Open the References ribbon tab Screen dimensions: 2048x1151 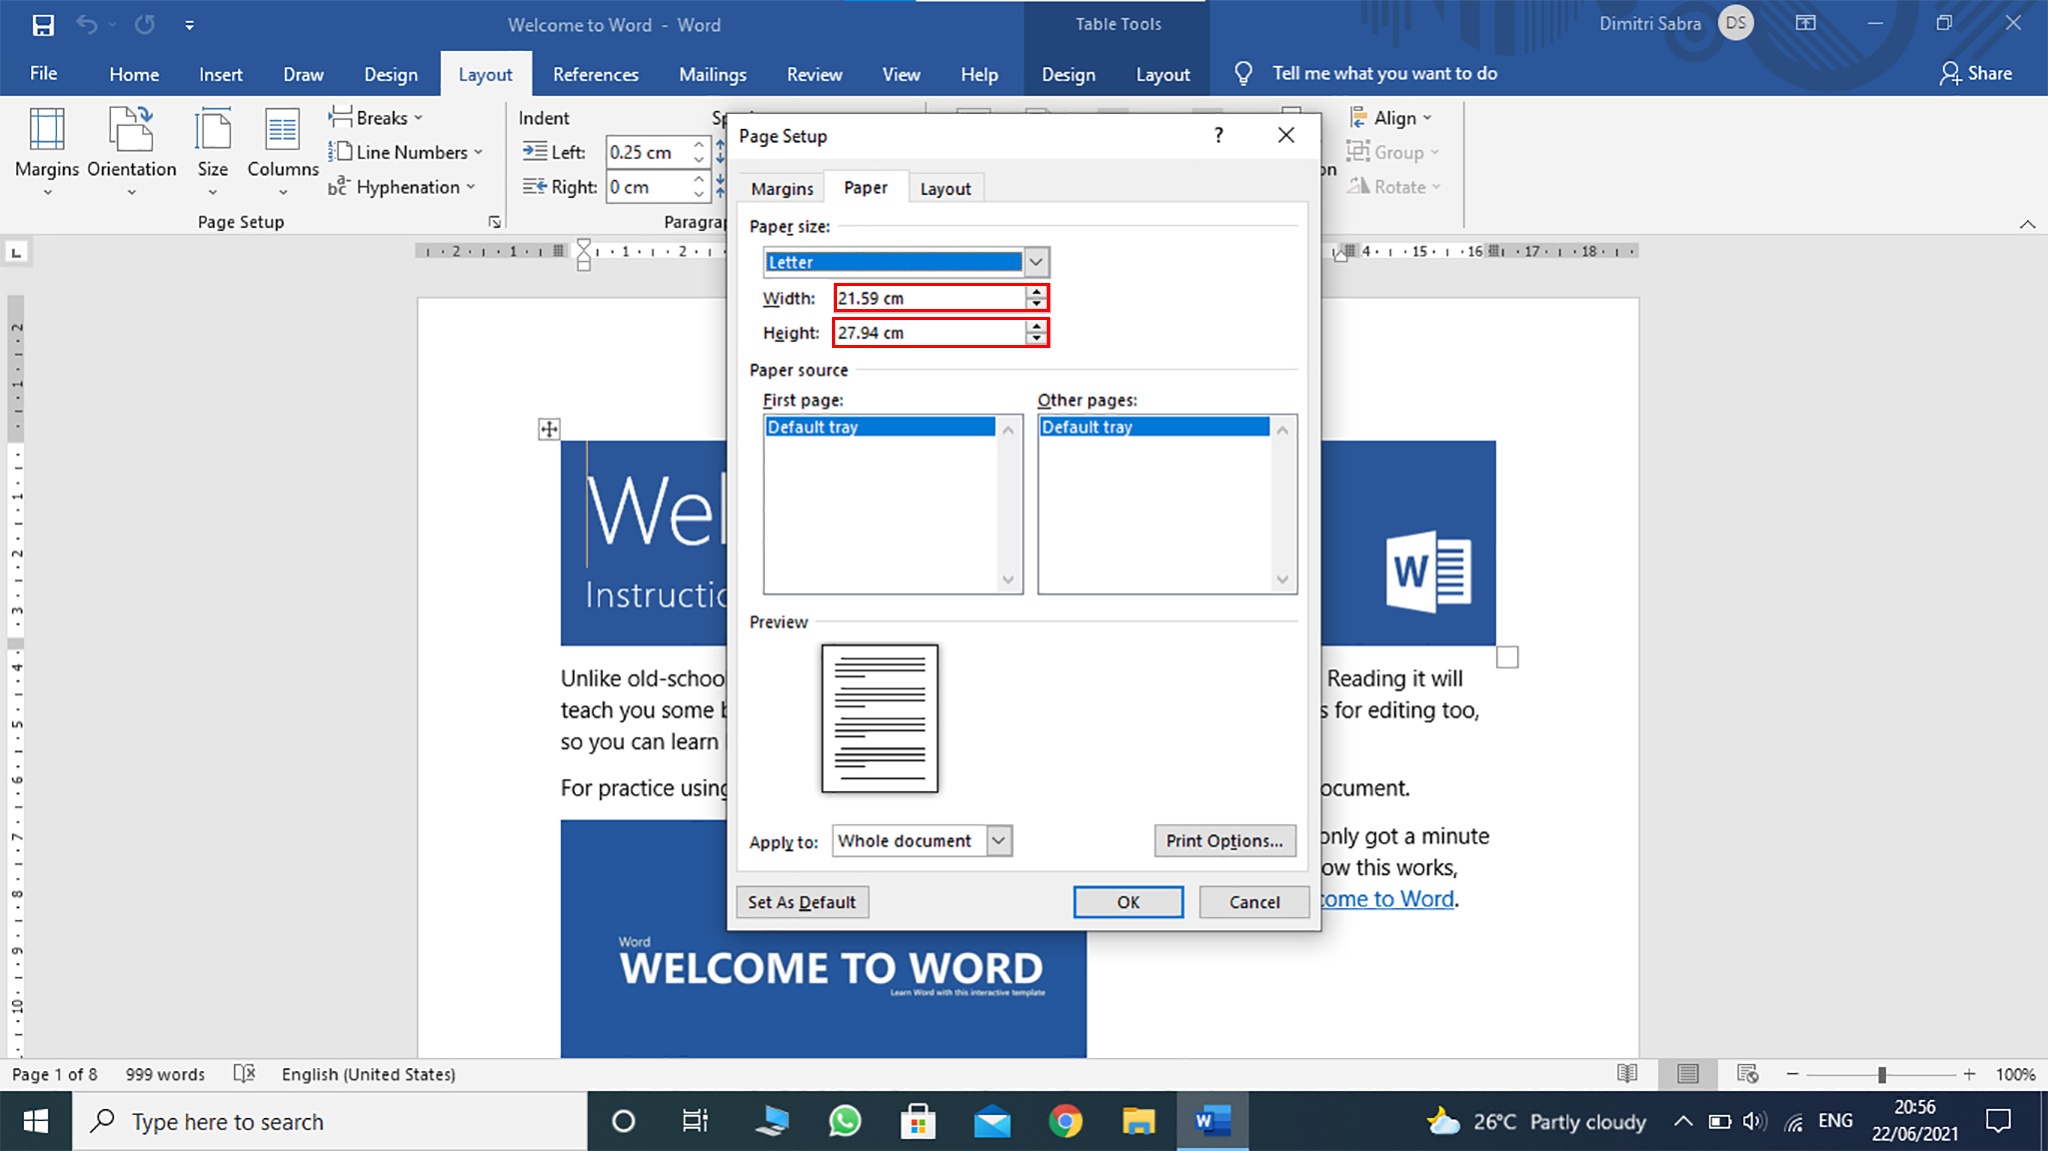pyautogui.click(x=595, y=75)
